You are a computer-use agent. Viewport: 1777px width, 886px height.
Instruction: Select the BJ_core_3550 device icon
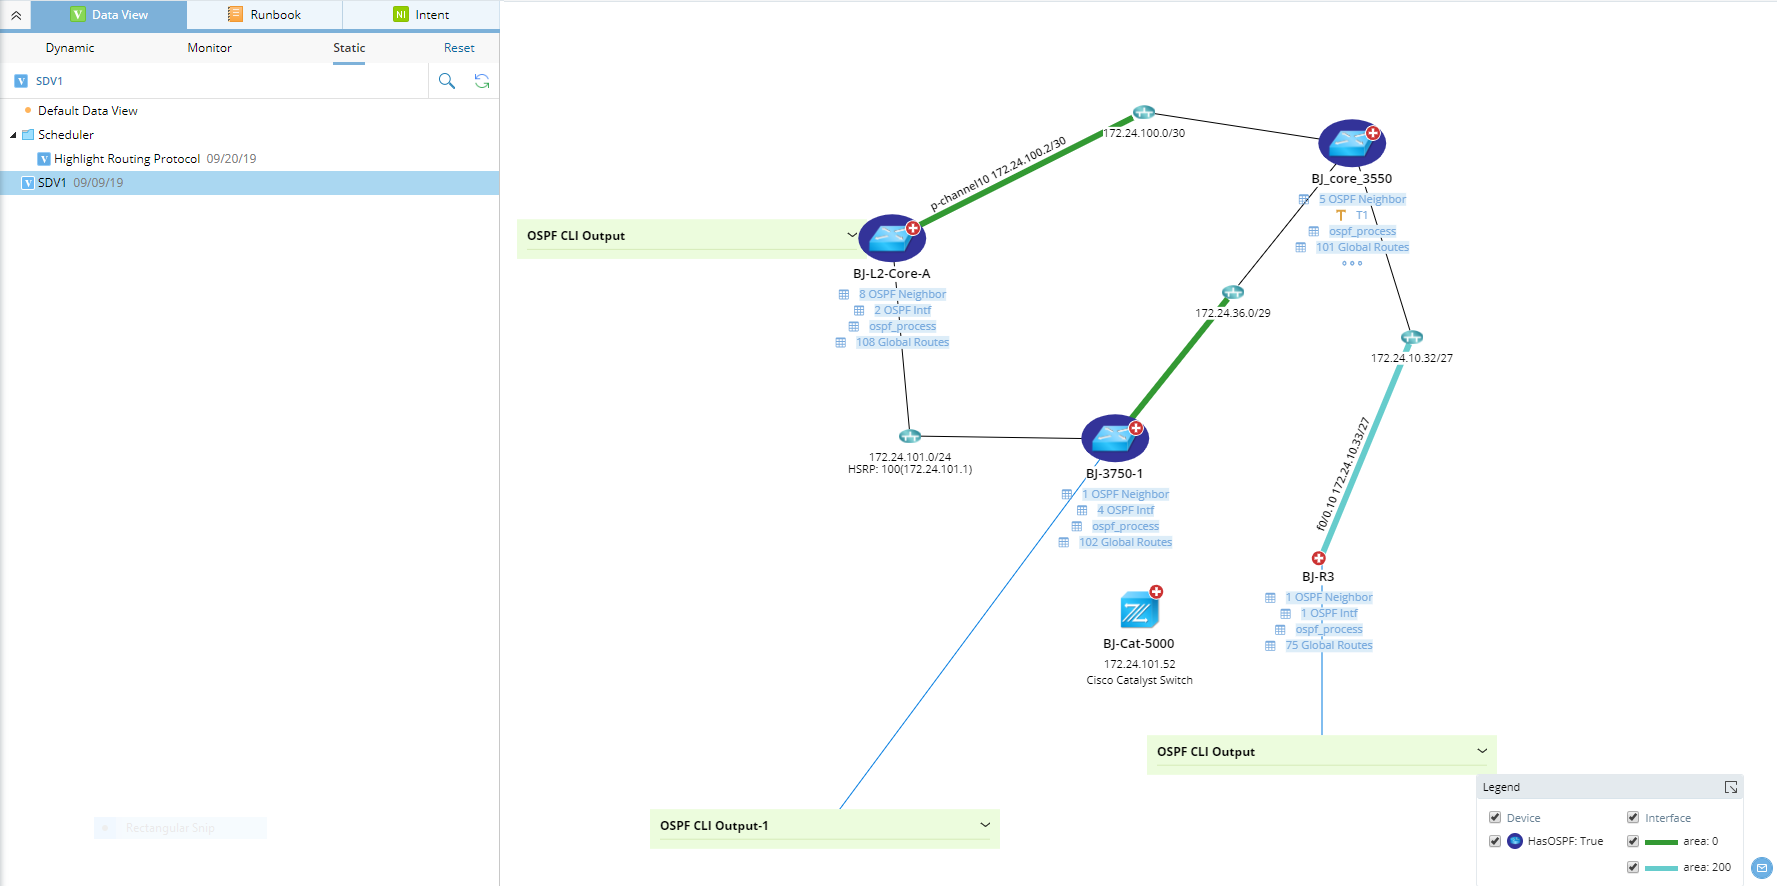coord(1352,143)
